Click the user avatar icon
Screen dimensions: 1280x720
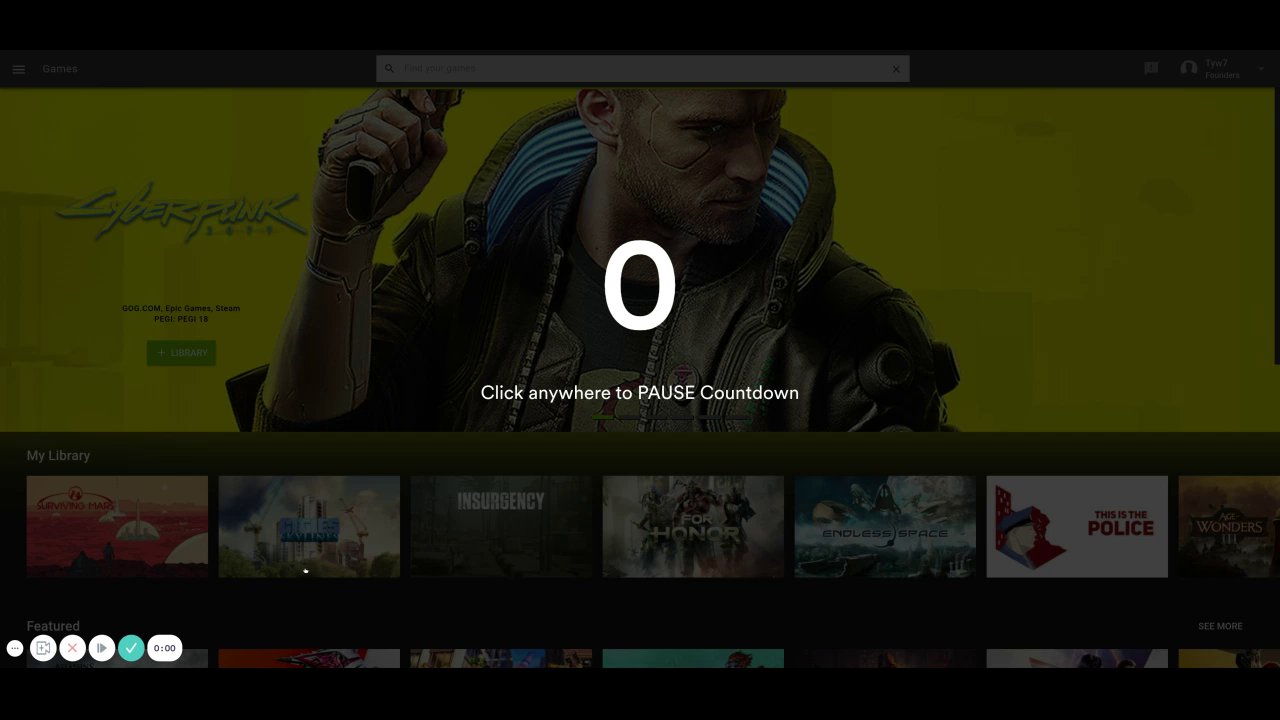1189,68
